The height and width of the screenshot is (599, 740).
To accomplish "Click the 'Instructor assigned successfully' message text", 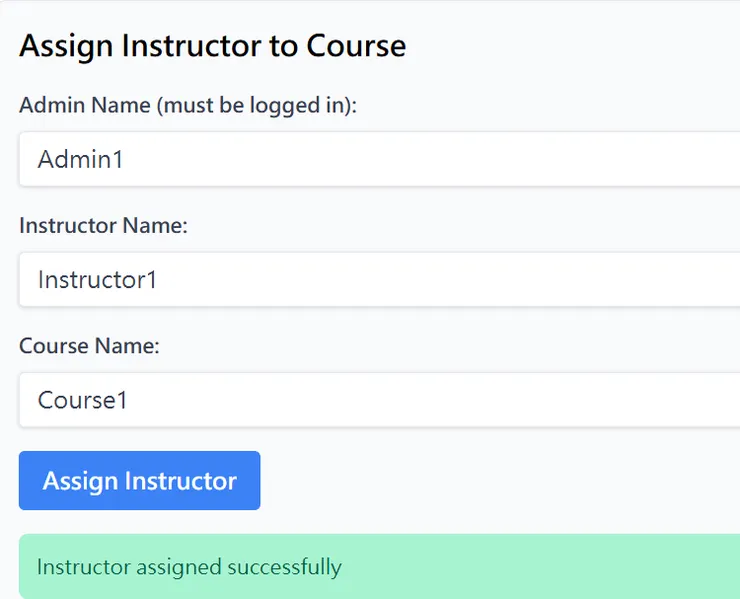I will (x=189, y=568).
